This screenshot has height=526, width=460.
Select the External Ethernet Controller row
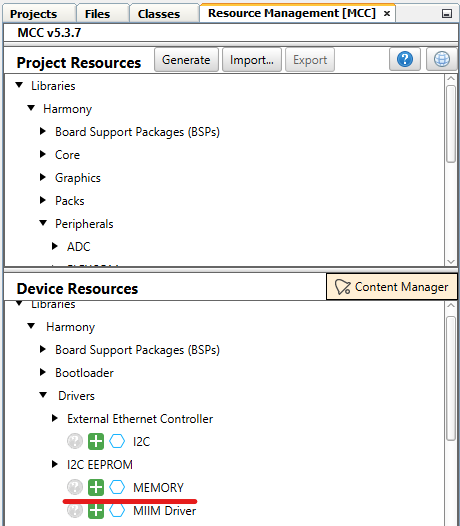[140, 419]
